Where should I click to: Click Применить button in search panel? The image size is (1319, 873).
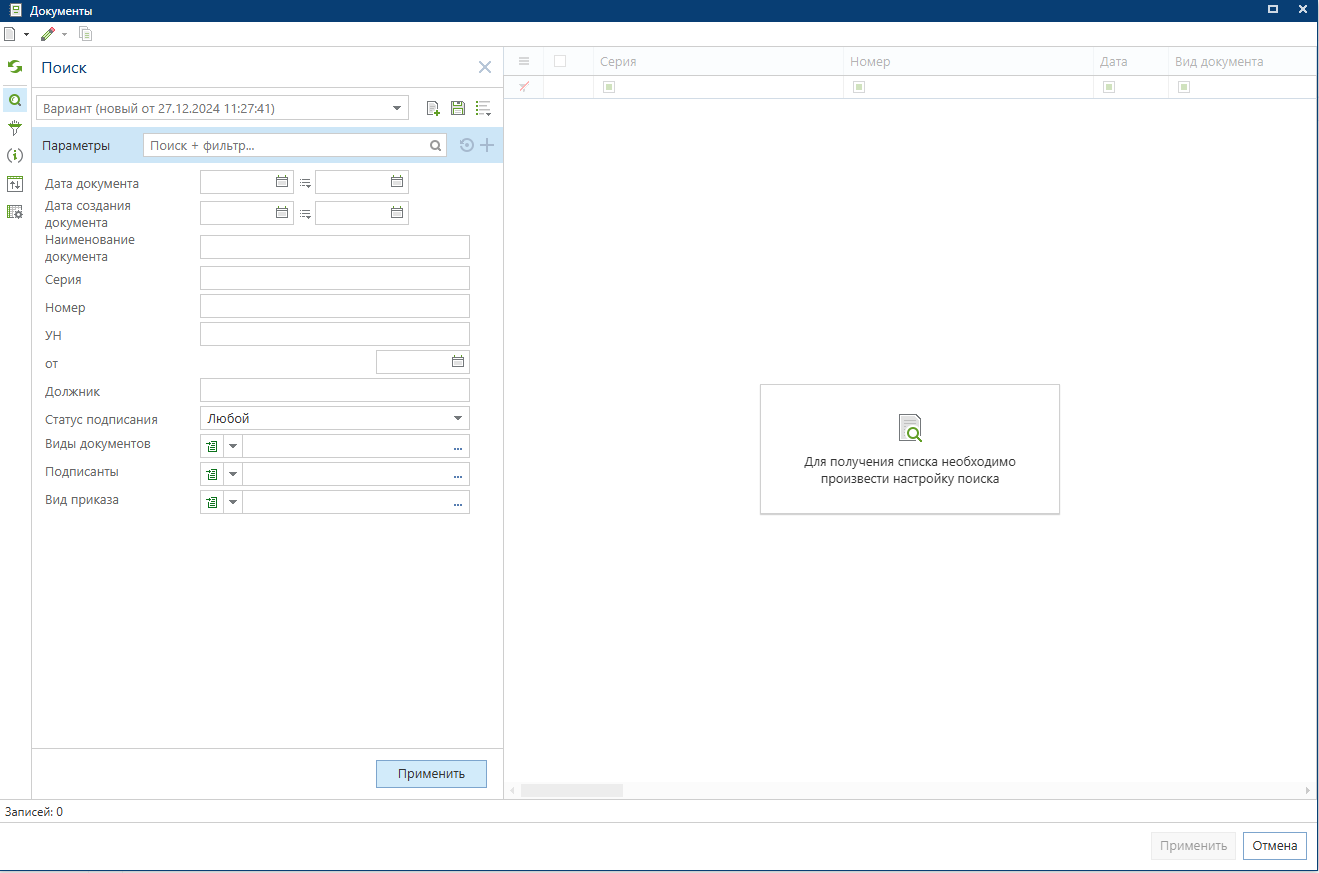coord(431,773)
